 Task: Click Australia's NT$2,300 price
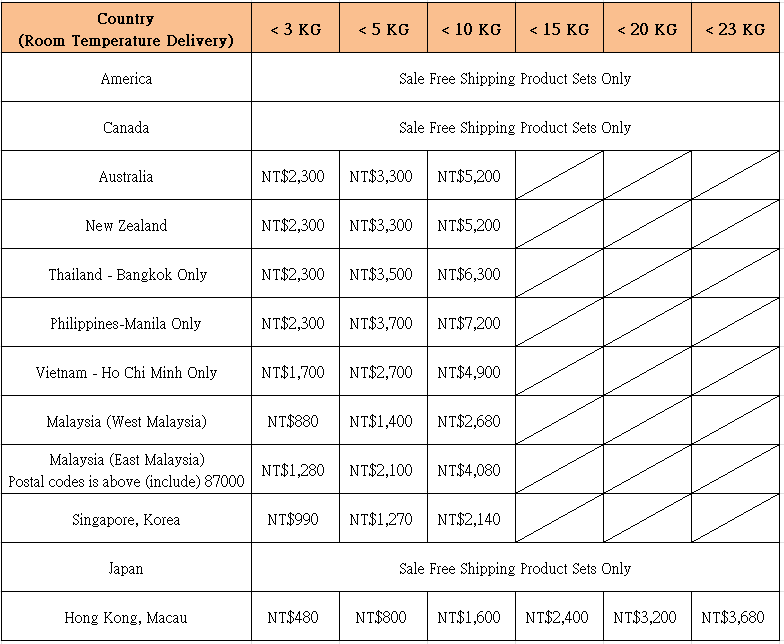click(293, 176)
